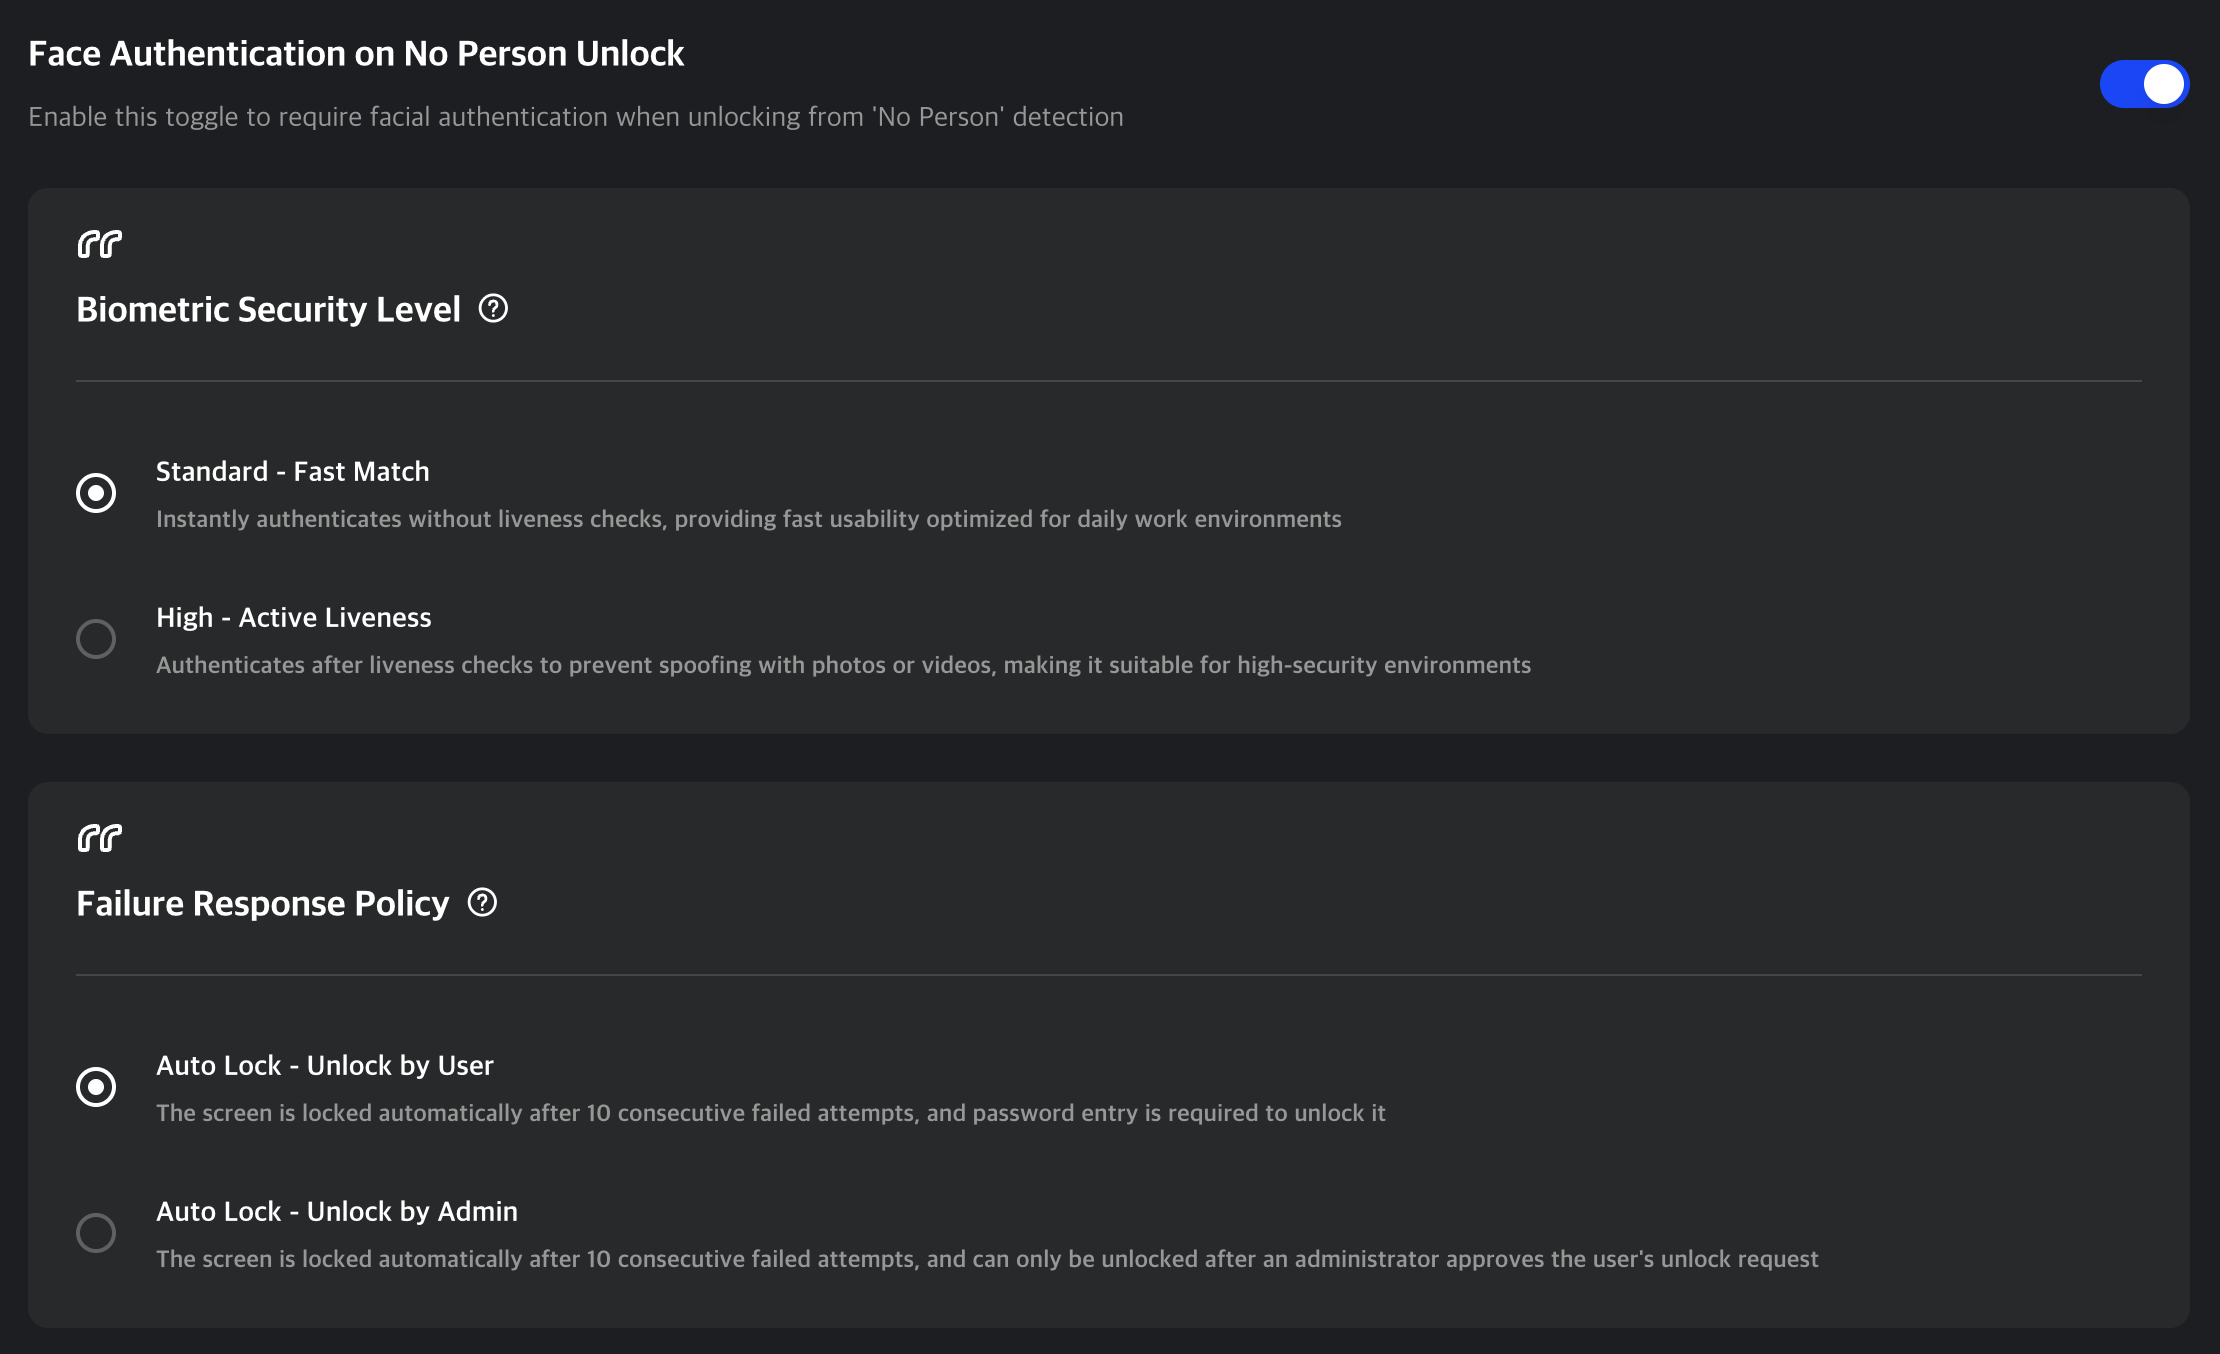The image size is (2220, 1354).
Task: Click the Auto Lock - Unlock by User label
Action: click(324, 1065)
